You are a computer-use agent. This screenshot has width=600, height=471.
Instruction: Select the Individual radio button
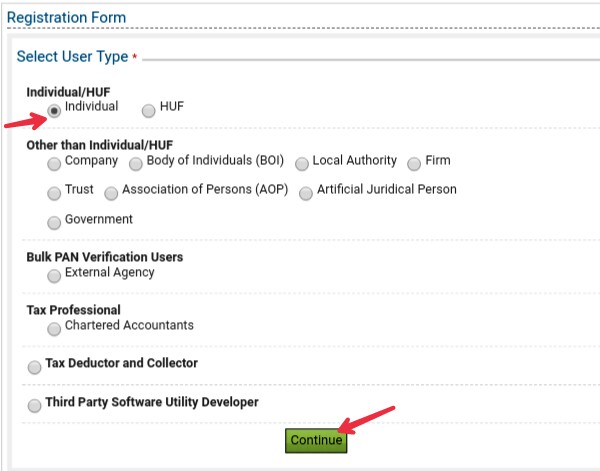[x=54, y=111]
